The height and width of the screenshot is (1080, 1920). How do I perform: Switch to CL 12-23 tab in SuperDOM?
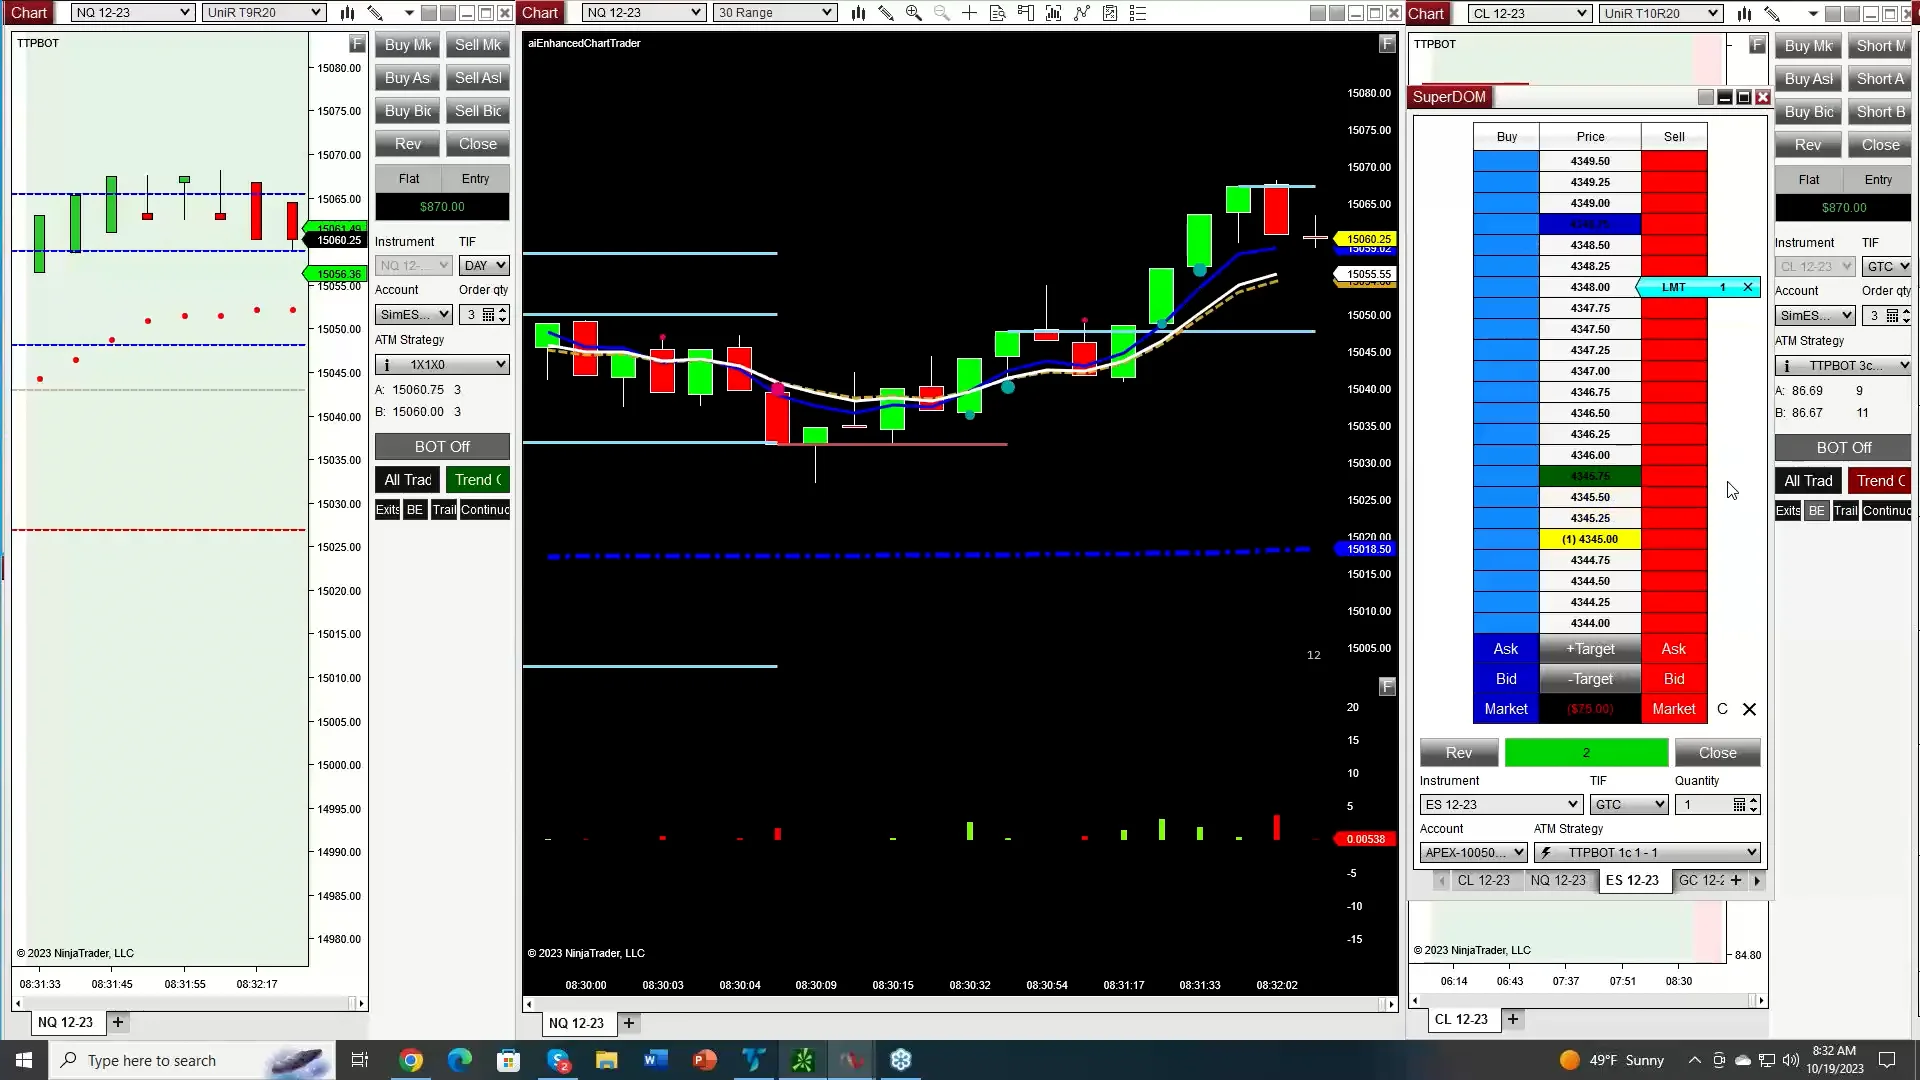pyautogui.click(x=1483, y=881)
